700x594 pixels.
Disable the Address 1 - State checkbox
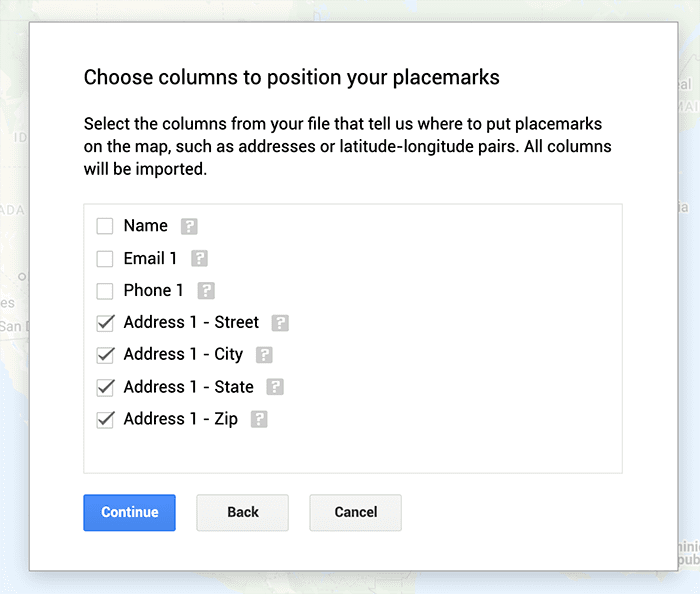click(x=105, y=387)
